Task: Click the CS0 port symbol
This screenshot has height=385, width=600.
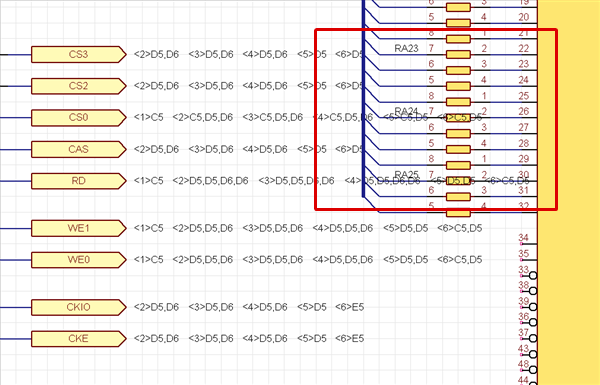Action: (x=78, y=117)
